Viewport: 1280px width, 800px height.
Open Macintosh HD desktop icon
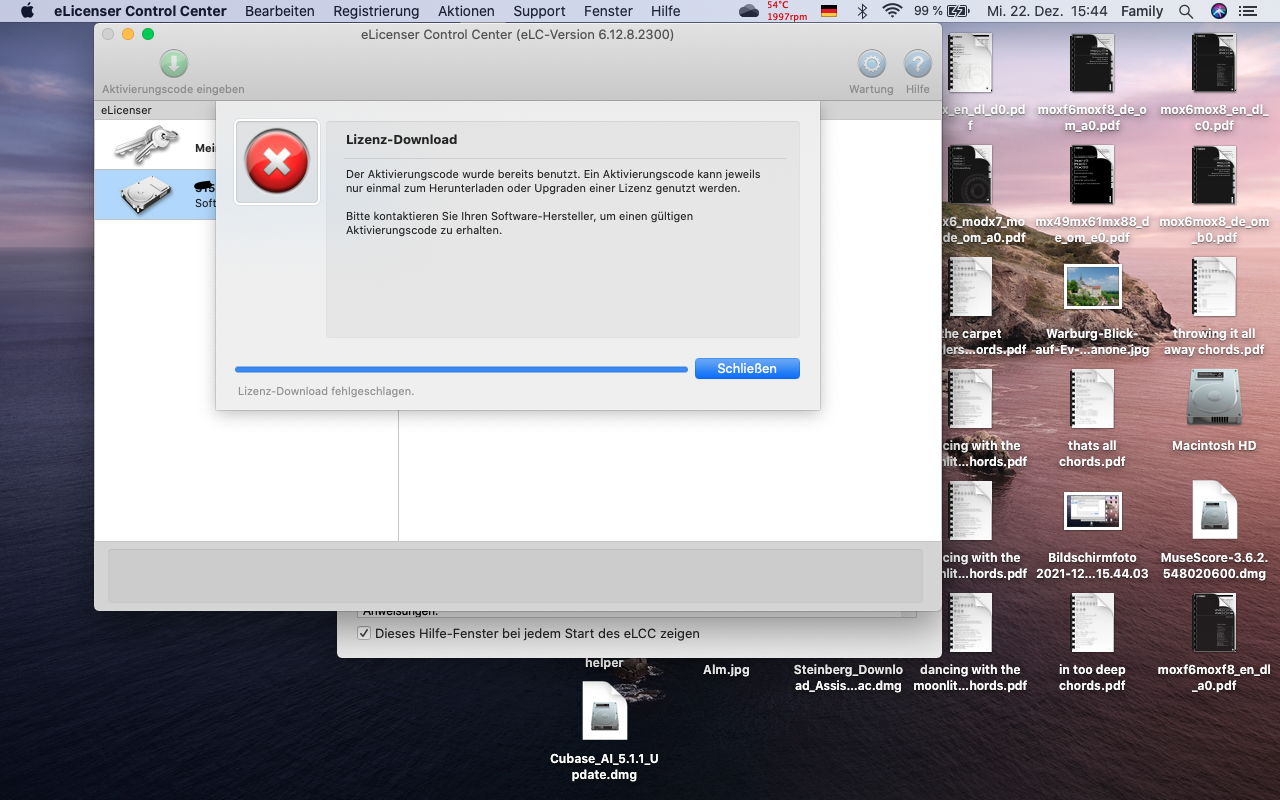[1213, 400]
